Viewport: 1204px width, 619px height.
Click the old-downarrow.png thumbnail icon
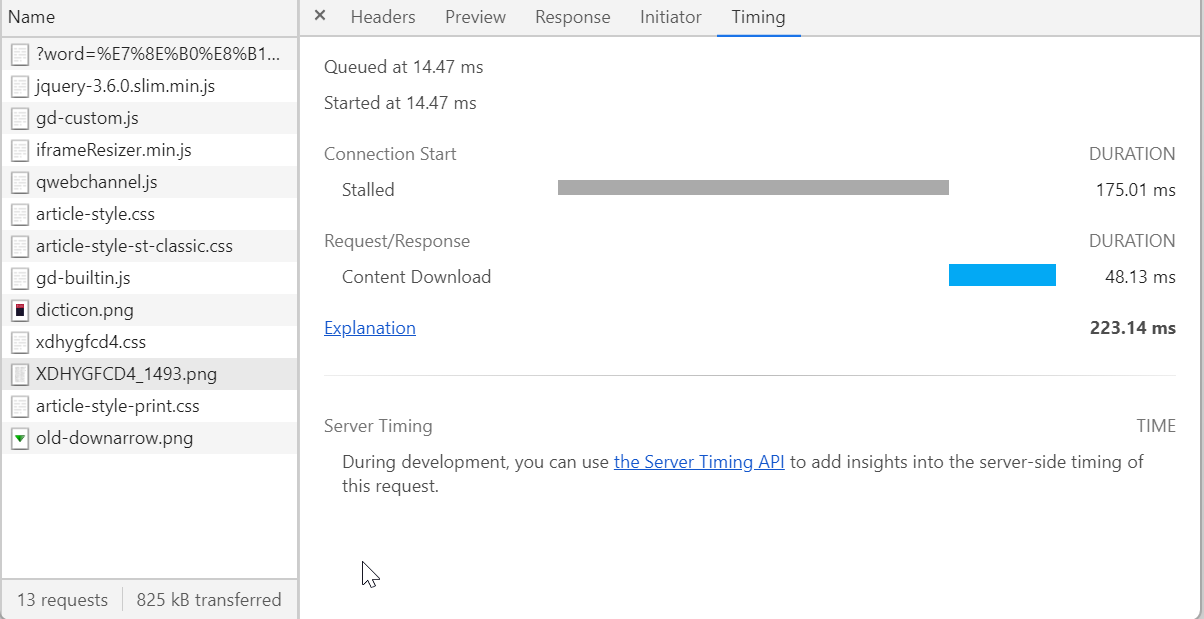pos(20,438)
